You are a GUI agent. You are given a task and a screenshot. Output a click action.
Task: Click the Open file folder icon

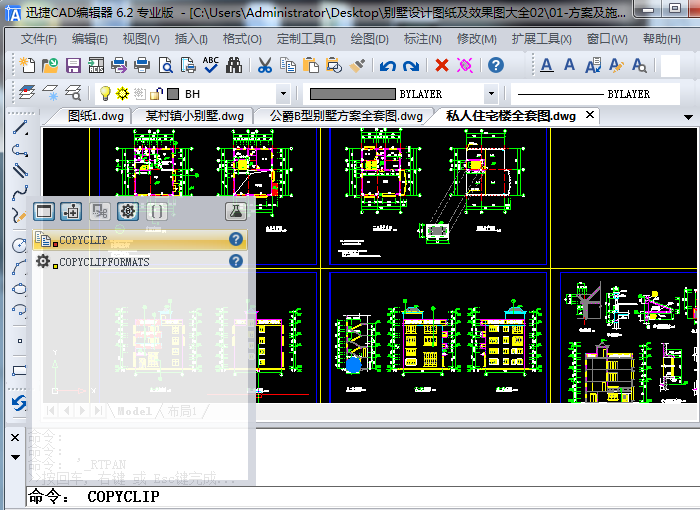tap(50, 65)
